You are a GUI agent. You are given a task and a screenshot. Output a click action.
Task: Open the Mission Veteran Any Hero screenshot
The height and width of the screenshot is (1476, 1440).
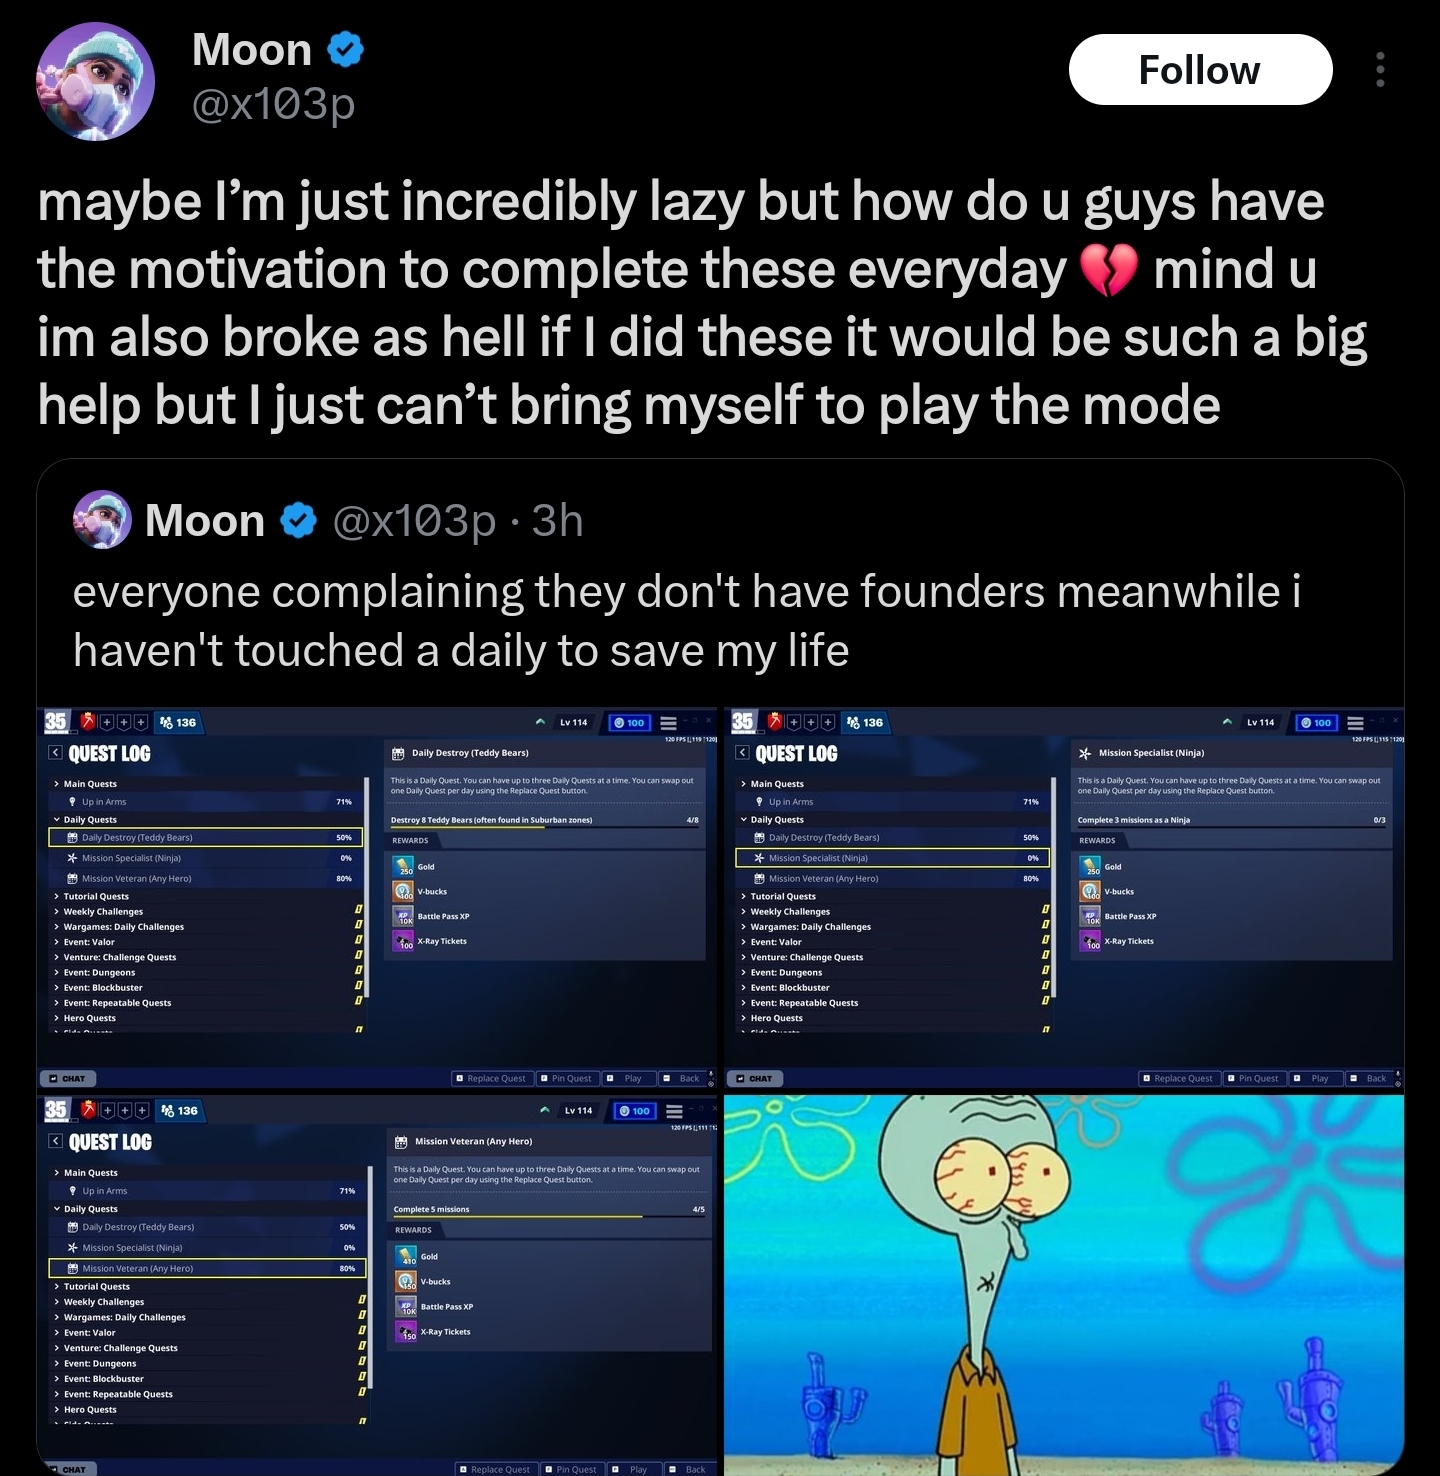tap(377, 1285)
